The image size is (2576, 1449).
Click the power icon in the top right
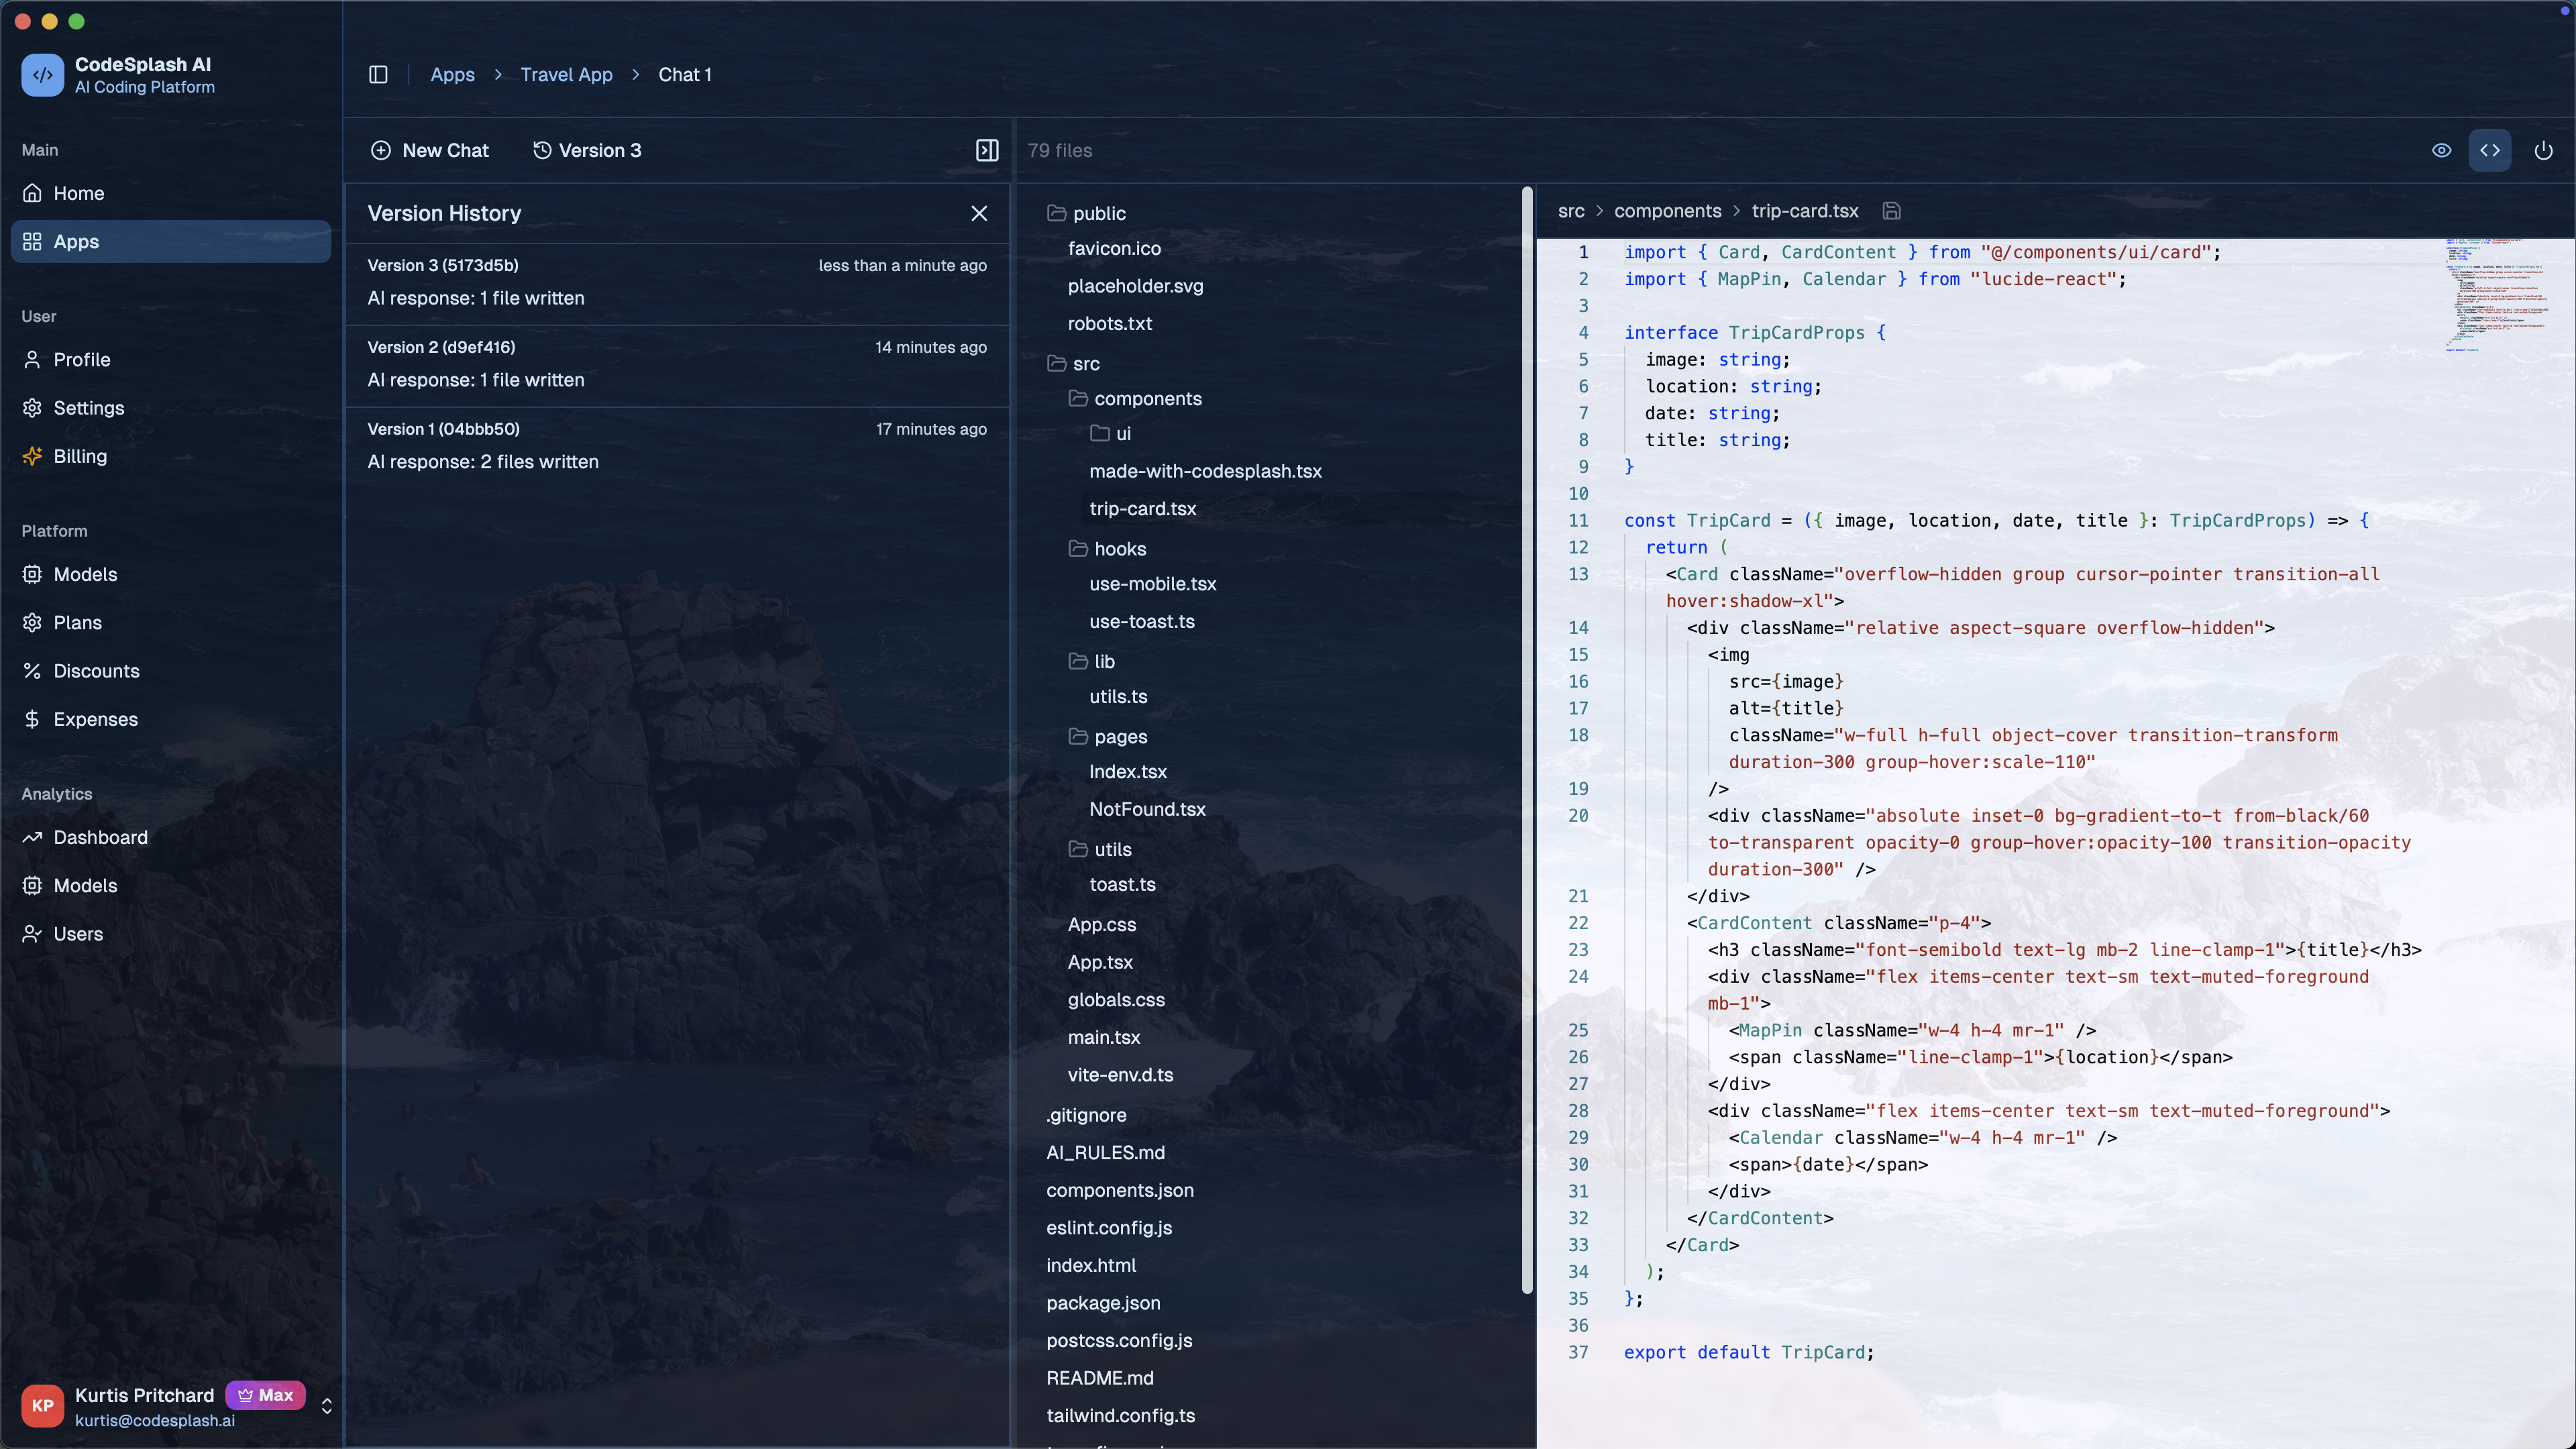(2544, 150)
